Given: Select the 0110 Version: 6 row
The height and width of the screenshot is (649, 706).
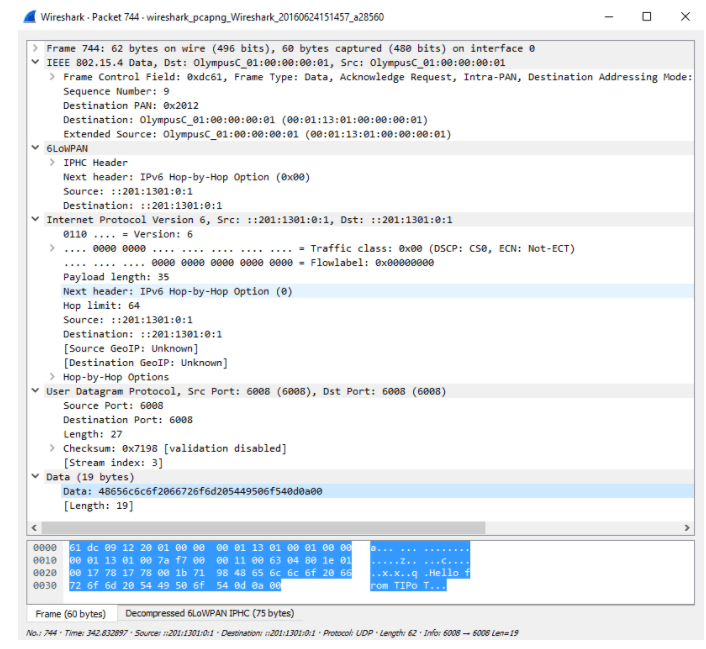Looking at the screenshot, I should pos(377,234).
